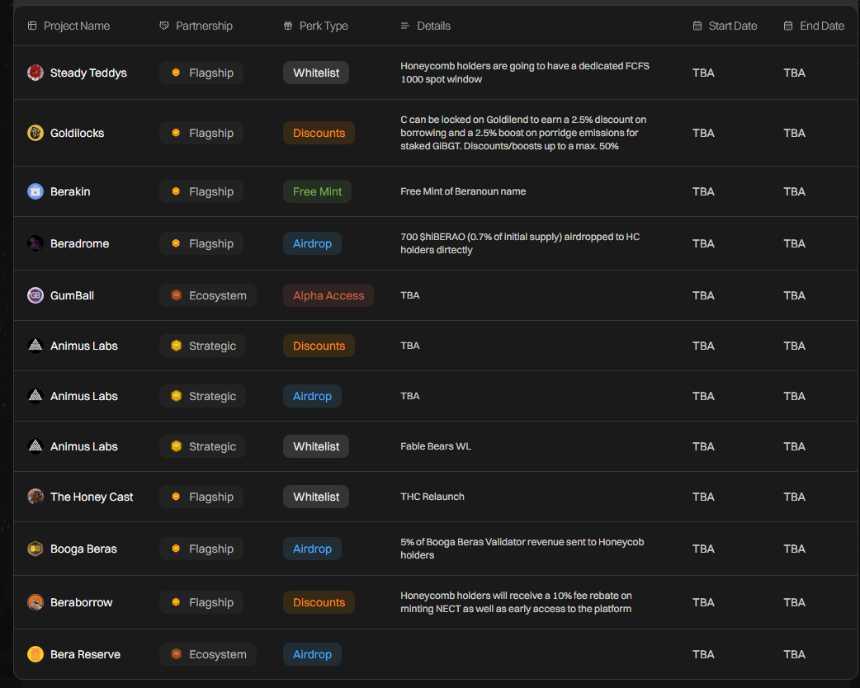Click the 'Free Mint of Beranoun name' details
This screenshot has height=688, width=860.
[x=463, y=191]
